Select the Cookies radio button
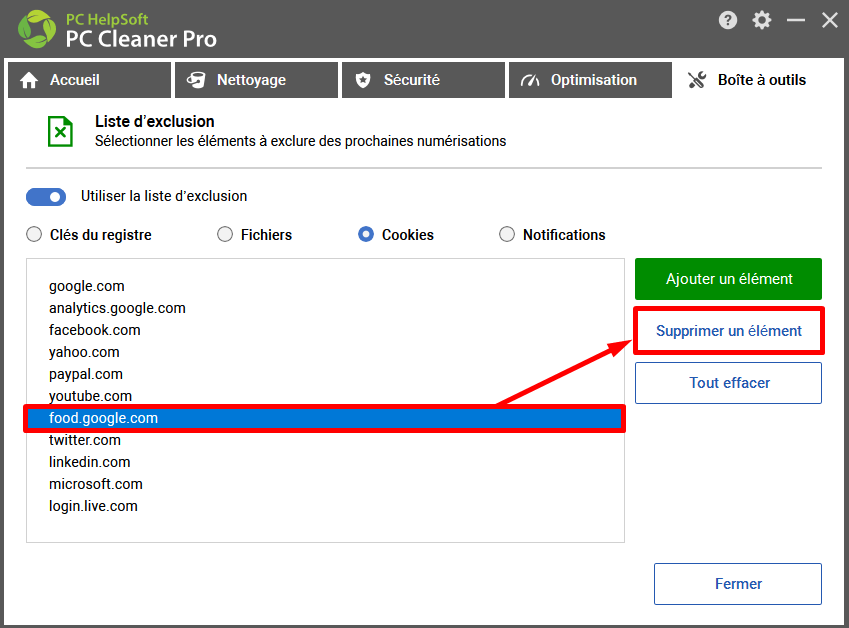The width and height of the screenshot is (849, 628). [366, 234]
